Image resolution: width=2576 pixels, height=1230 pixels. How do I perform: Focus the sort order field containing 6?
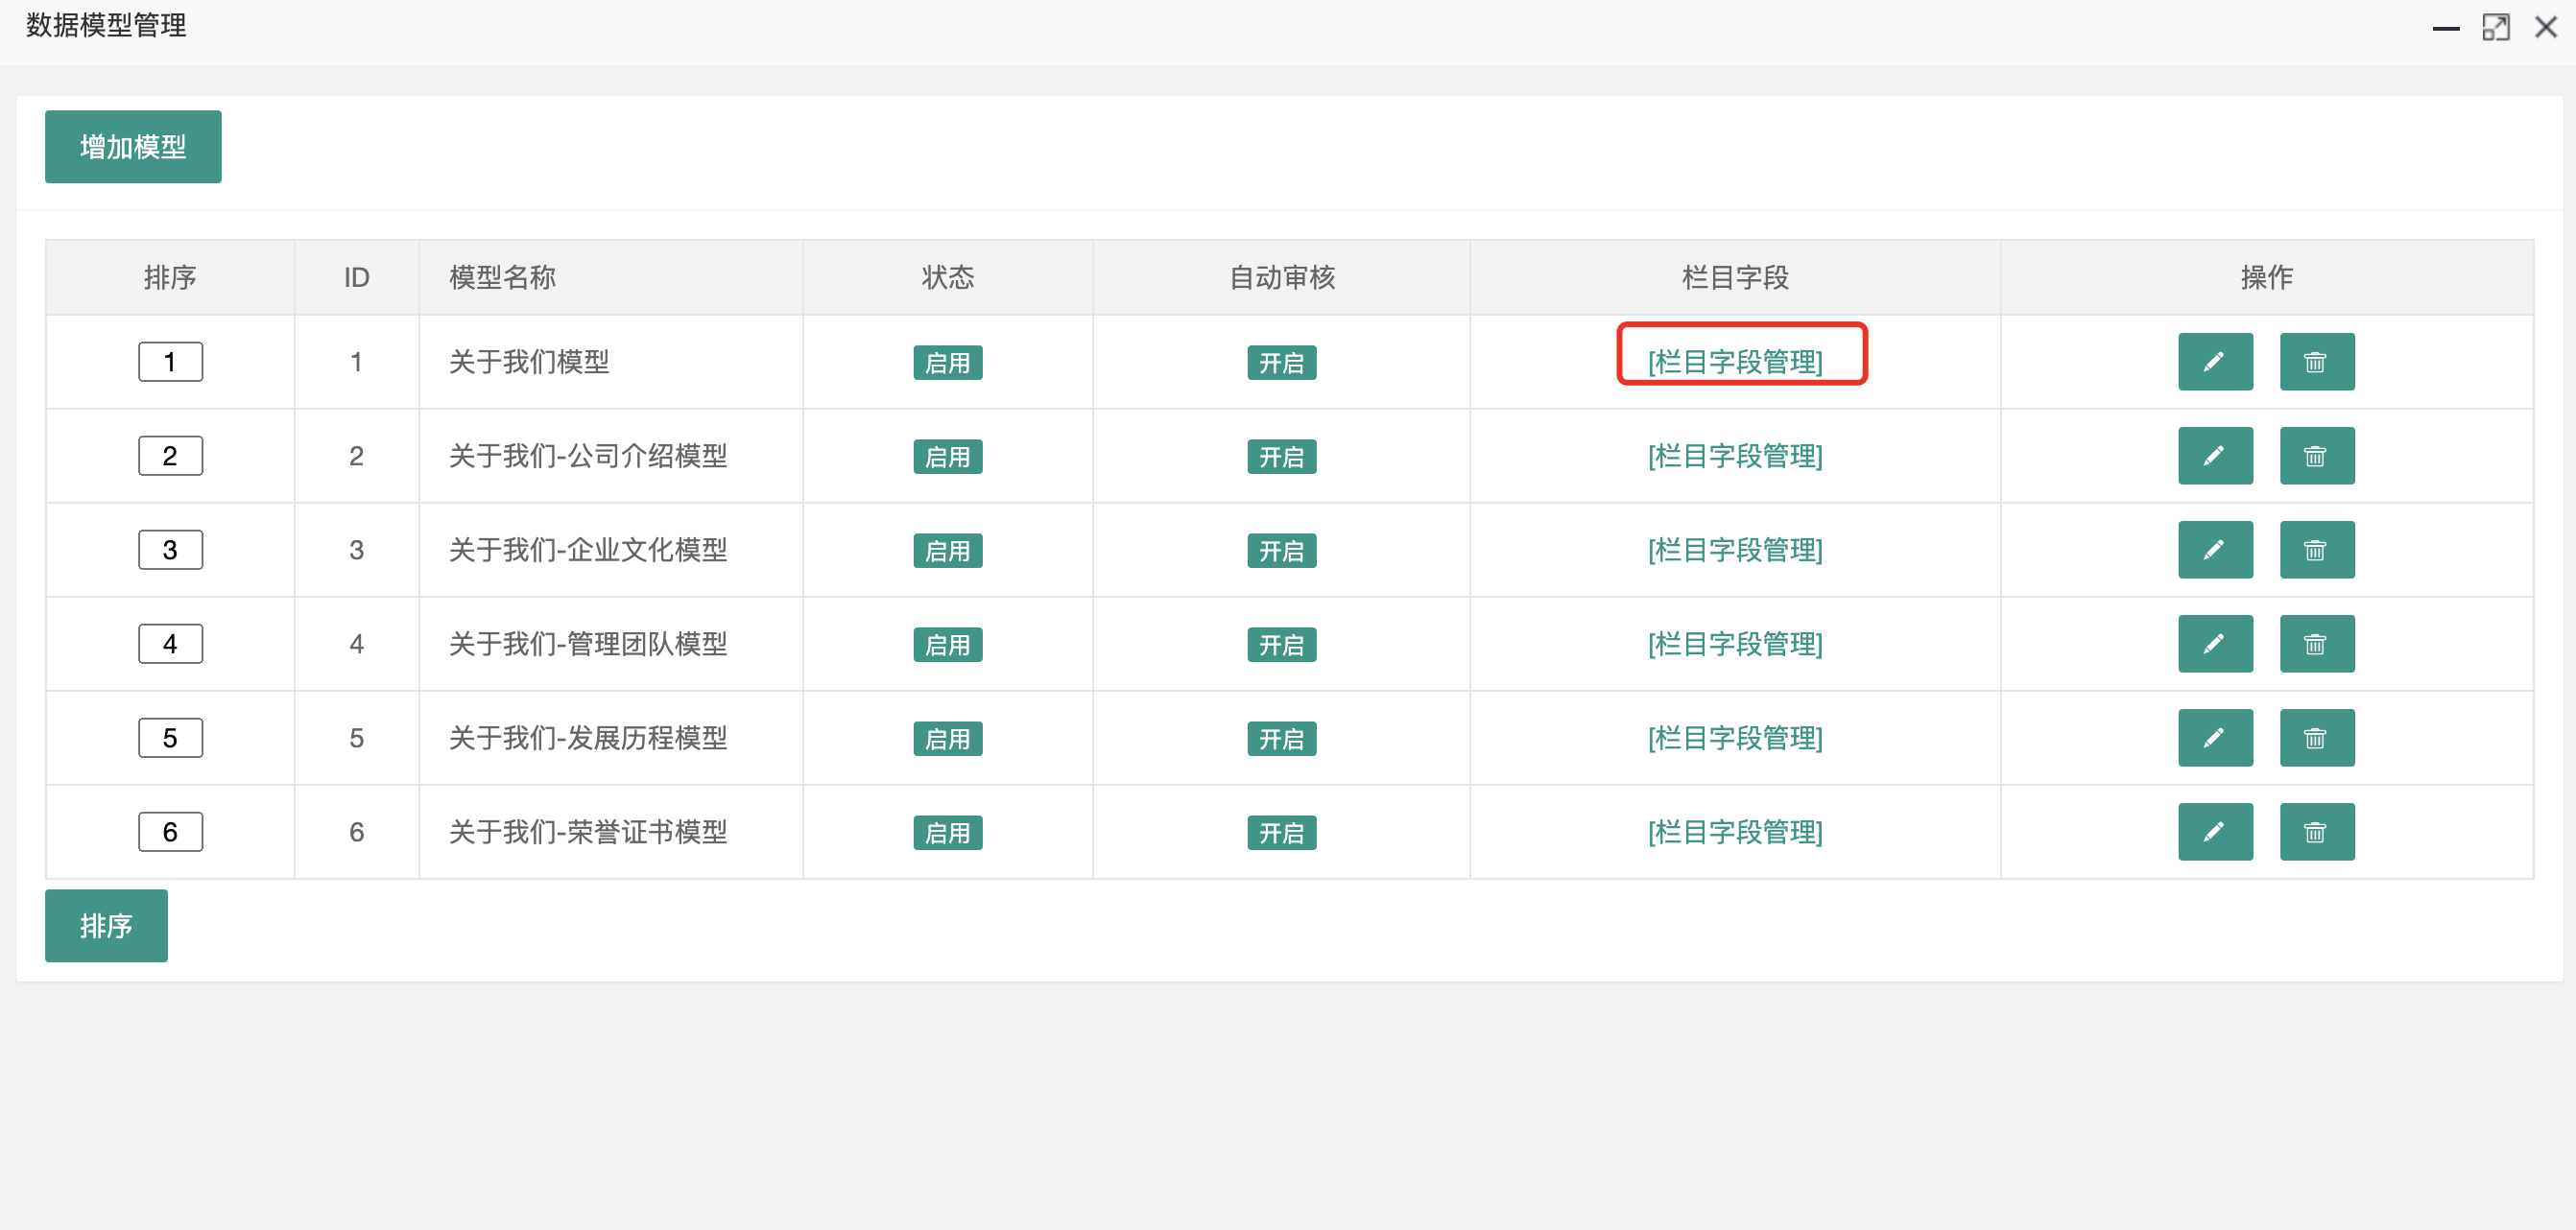[170, 832]
